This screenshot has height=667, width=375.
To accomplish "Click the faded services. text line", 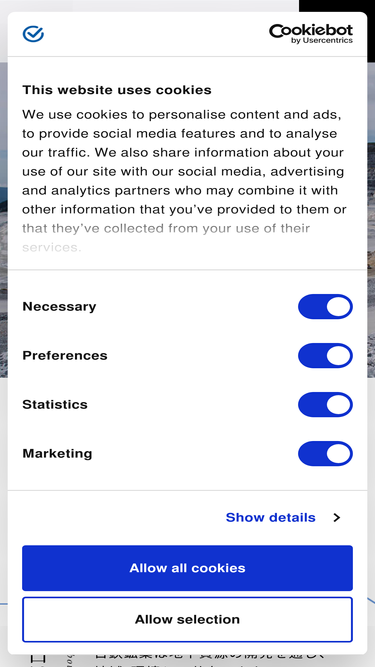I will pos(51,247).
